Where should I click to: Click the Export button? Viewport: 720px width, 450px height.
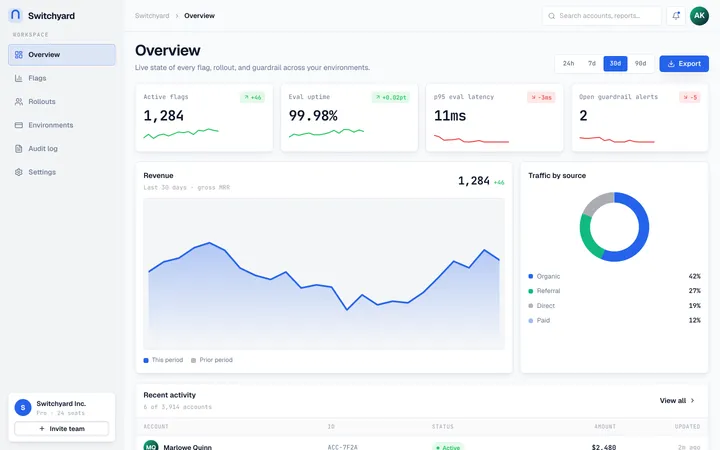pos(684,63)
